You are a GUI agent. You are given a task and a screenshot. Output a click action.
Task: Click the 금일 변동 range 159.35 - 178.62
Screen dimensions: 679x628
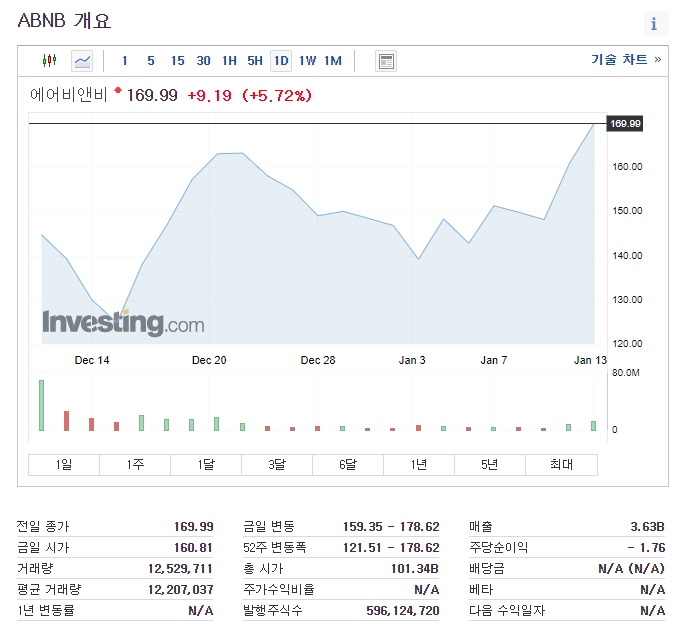[391, 527]
